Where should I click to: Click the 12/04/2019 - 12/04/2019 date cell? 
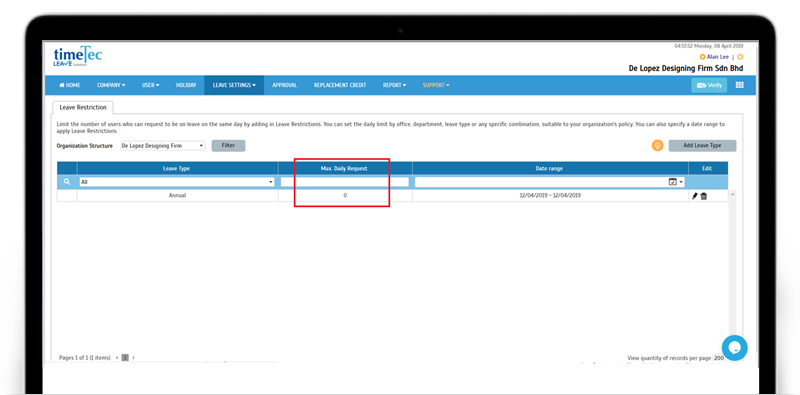coord(550,195)
